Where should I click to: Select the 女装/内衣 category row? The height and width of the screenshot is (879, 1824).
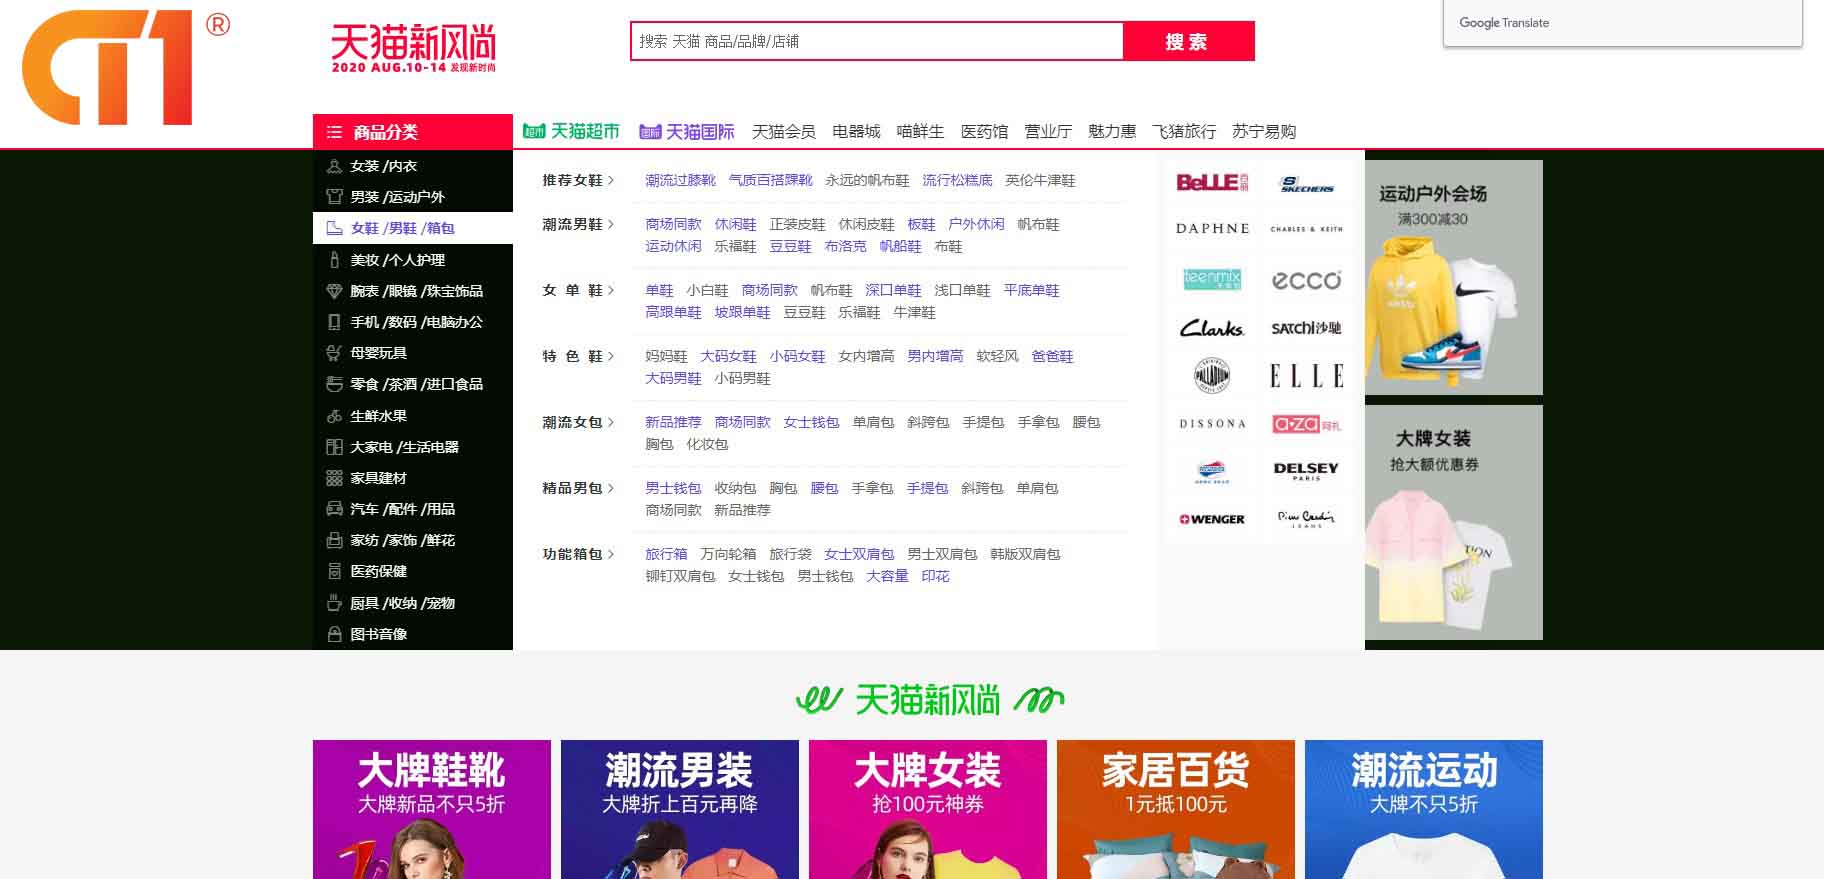click(x=413, y=166)
